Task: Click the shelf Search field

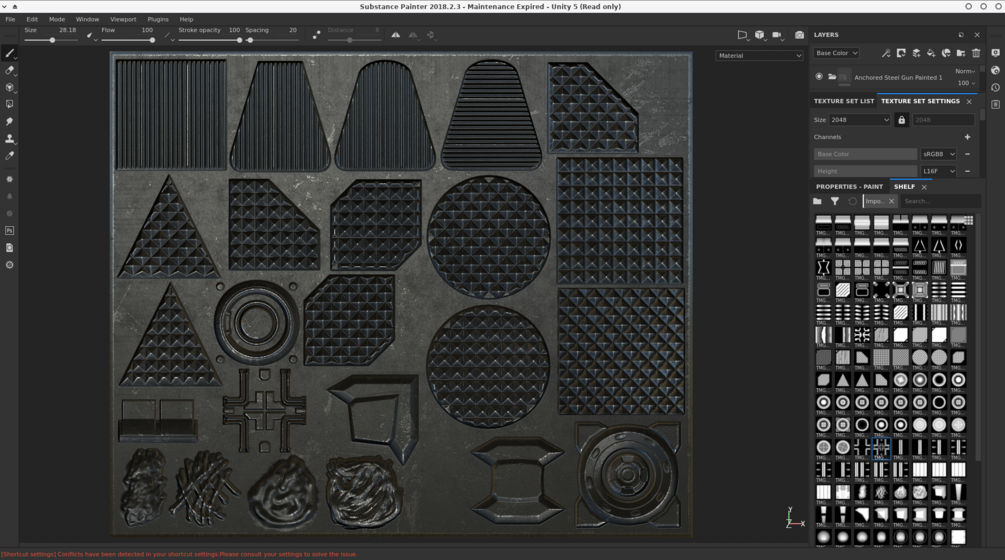Action: (938, 201)
